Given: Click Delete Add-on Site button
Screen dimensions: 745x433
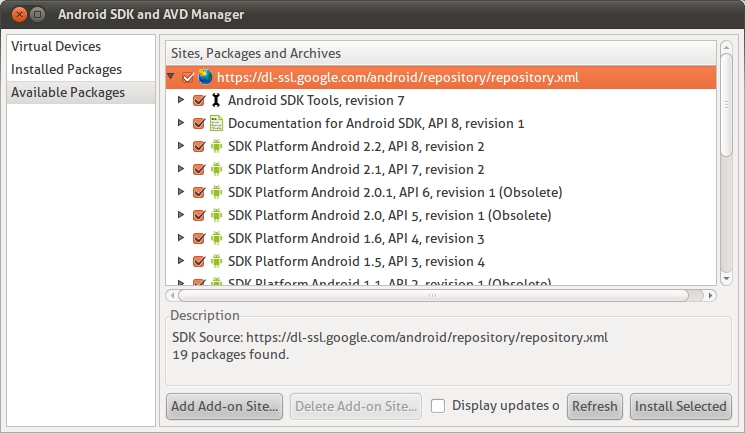Looking at the screenshot, I should (x=356, y=406).
